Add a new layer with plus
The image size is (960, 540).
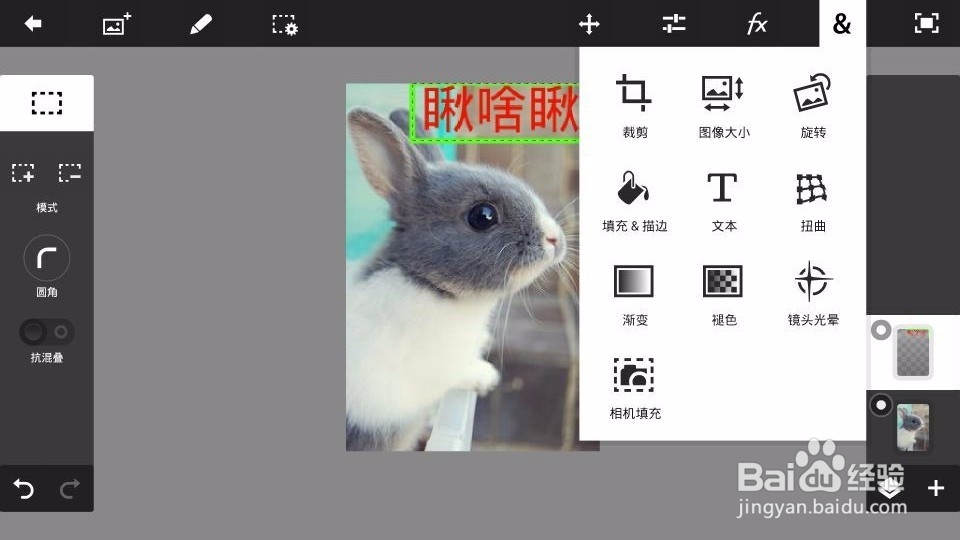click(x=936, y=488)
